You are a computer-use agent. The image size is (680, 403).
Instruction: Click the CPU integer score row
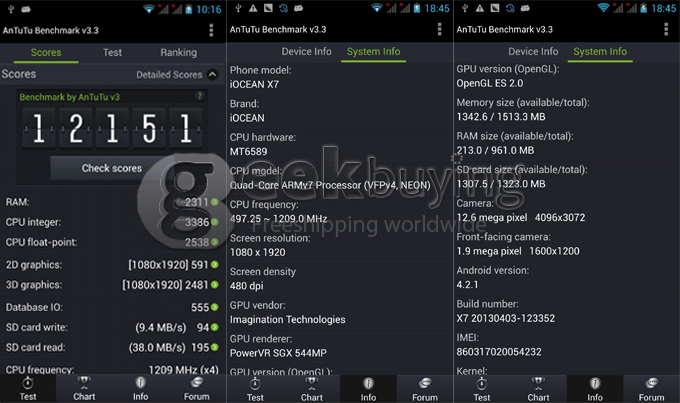111,222
